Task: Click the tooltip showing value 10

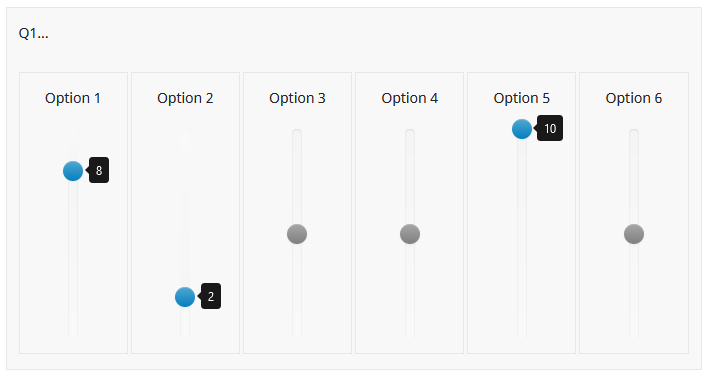Action: [550, 128]
